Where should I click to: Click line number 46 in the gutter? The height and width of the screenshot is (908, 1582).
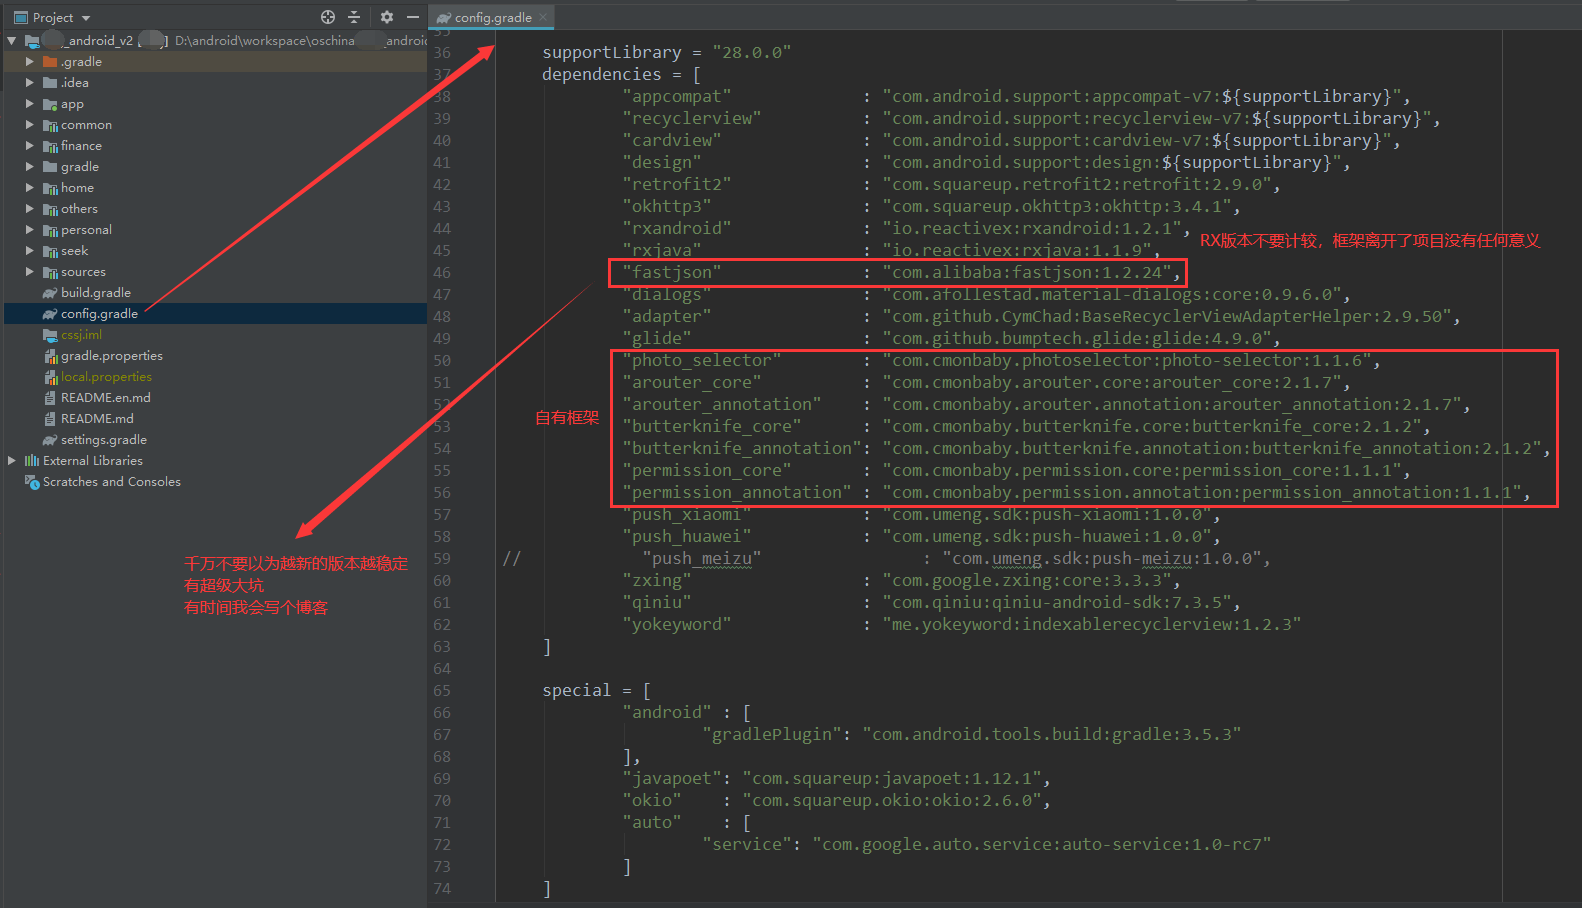[442, 273]
